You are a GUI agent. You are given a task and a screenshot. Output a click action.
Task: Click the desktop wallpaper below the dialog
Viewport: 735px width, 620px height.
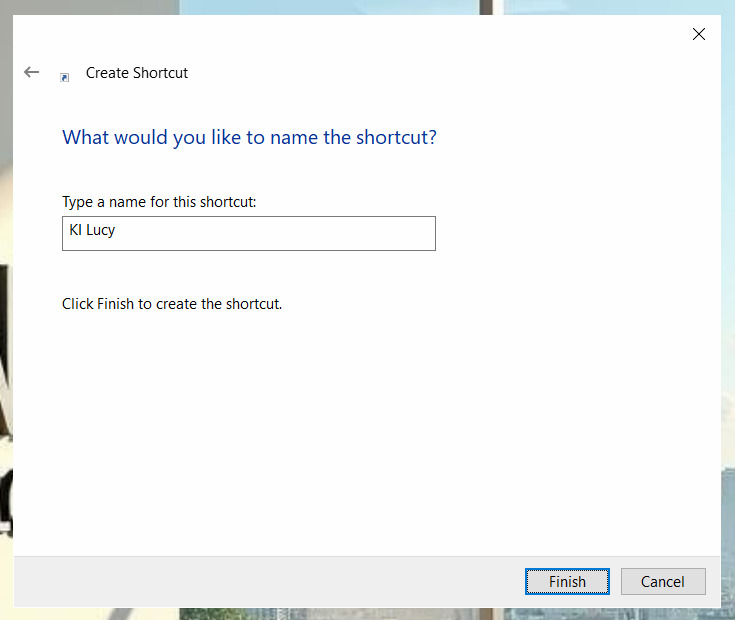click(x=400, y=612)
